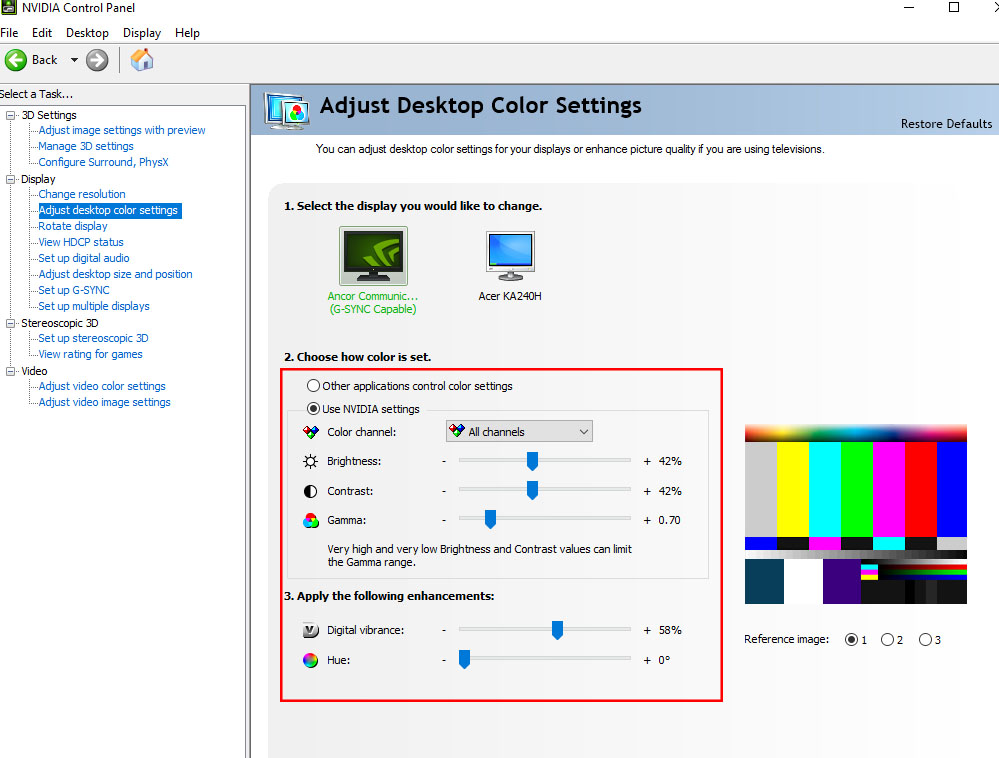
Task: Open the Display menu
Action: [141, 32]
